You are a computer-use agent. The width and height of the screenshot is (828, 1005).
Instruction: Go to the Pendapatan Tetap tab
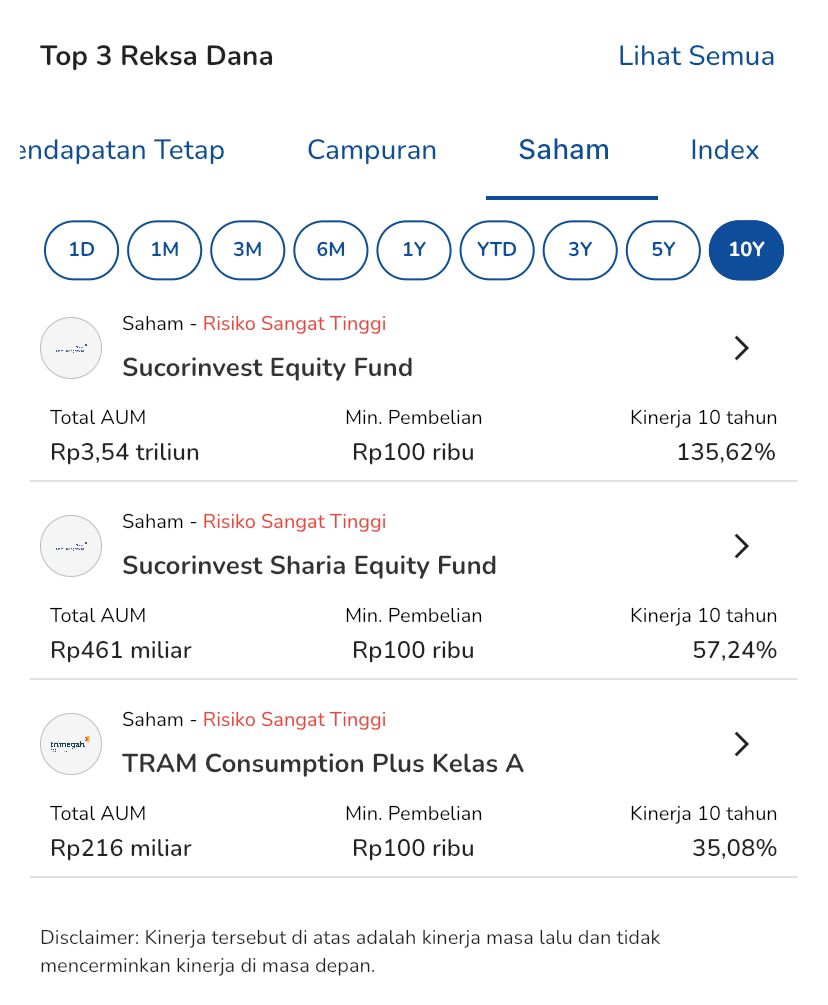(122, 150)
